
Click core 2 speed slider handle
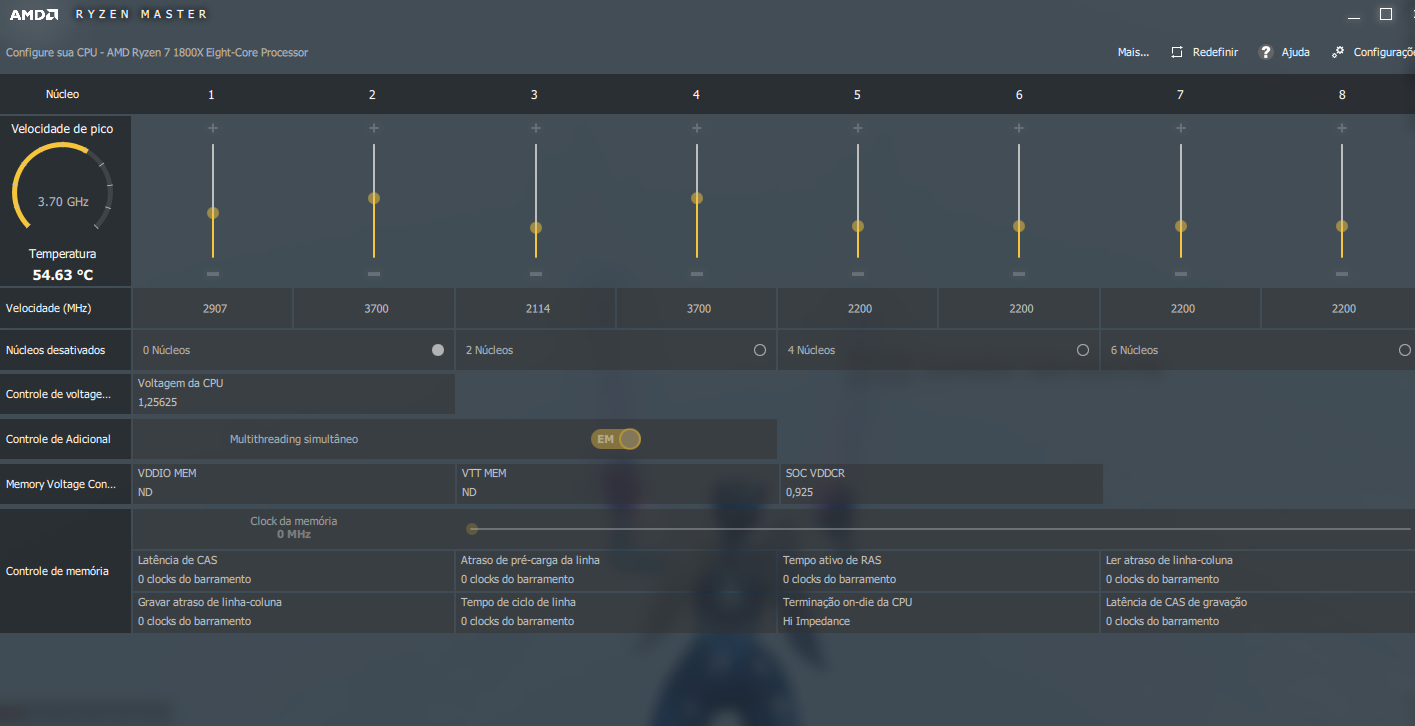(374, 198)
